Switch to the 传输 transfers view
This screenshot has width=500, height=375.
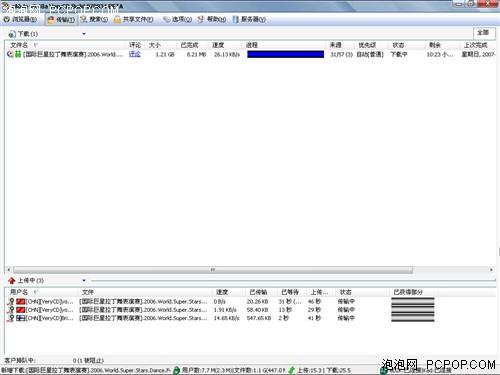pyautogui.click(x=61, y=20)
